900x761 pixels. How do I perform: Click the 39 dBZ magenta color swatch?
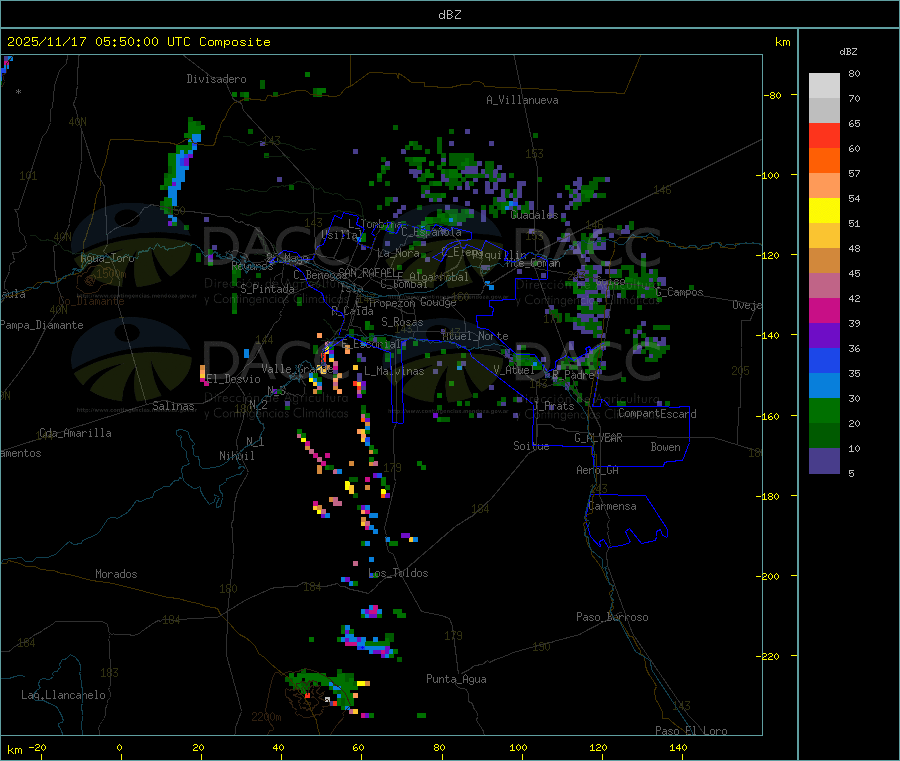pyautogui.click(x=824, y=310)
